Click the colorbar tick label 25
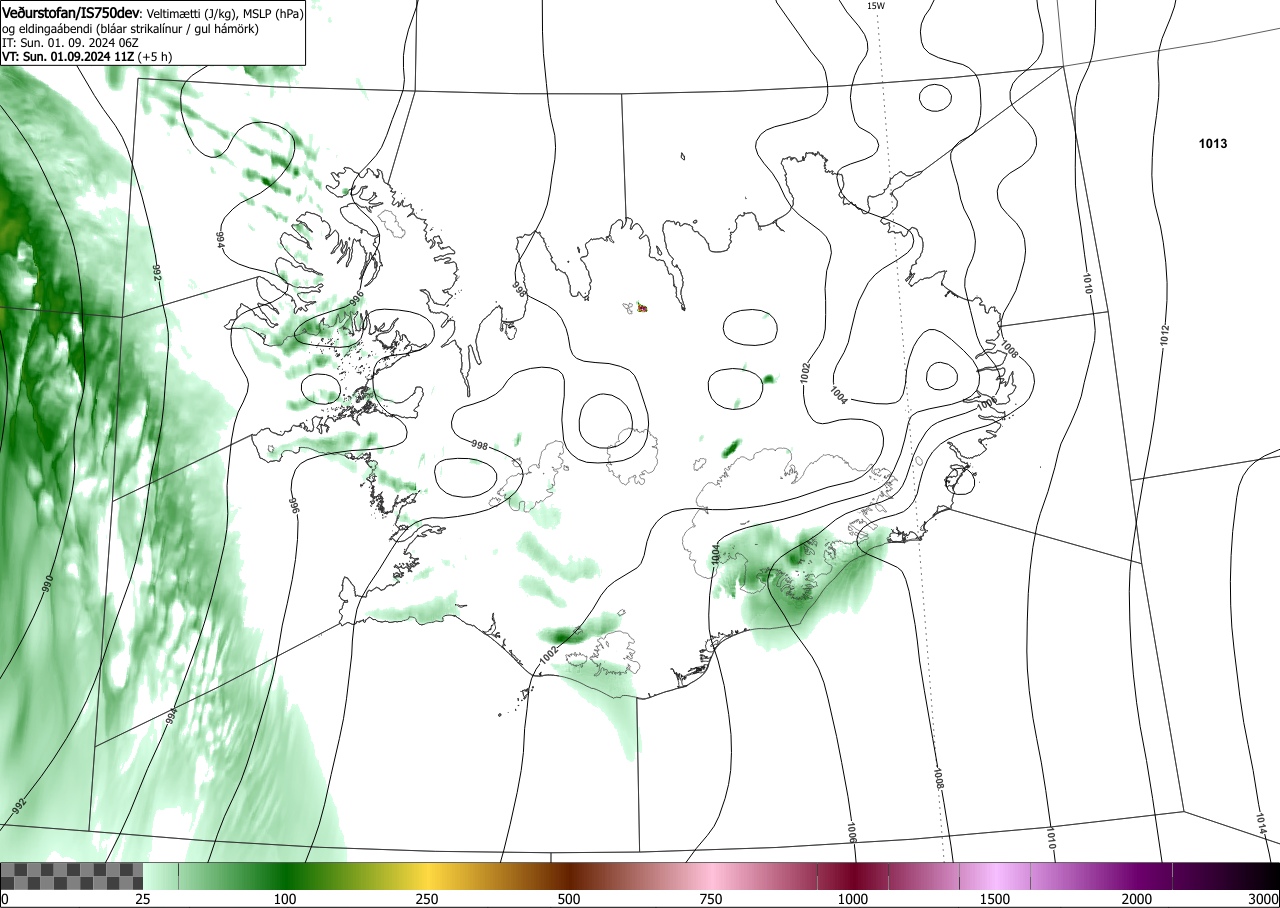The height and width of the screenshot is (908, 1280). [143, 899]
